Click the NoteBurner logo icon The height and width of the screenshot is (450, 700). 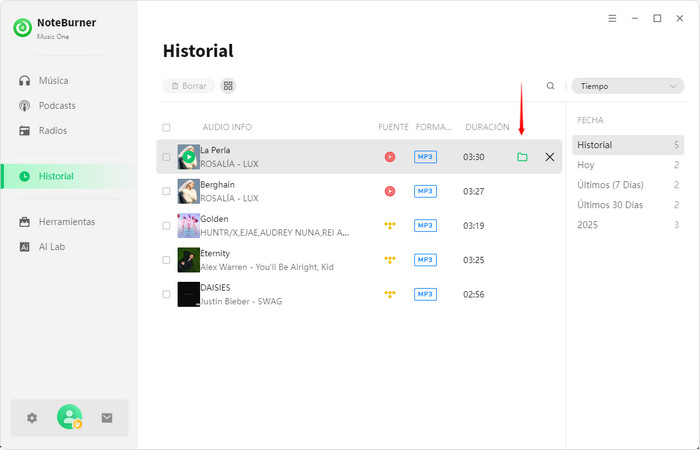(x=22, y=28)
